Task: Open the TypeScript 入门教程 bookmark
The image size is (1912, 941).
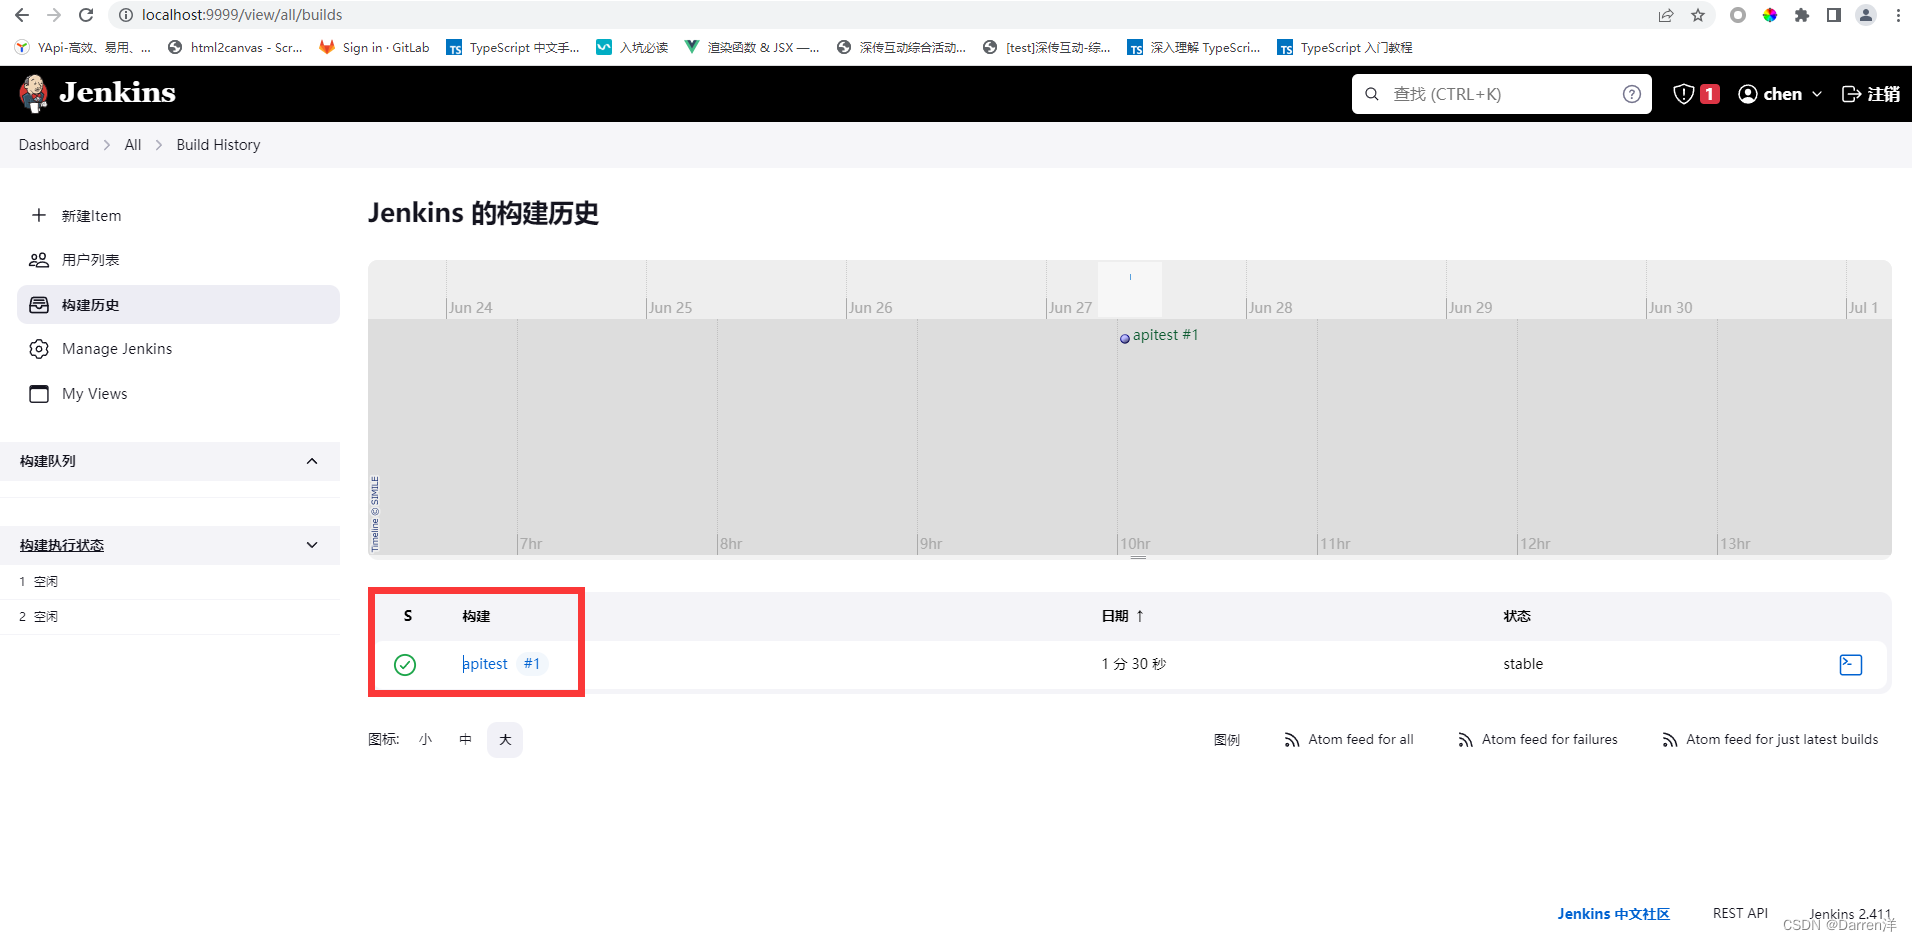Action: coord(1345,47)
